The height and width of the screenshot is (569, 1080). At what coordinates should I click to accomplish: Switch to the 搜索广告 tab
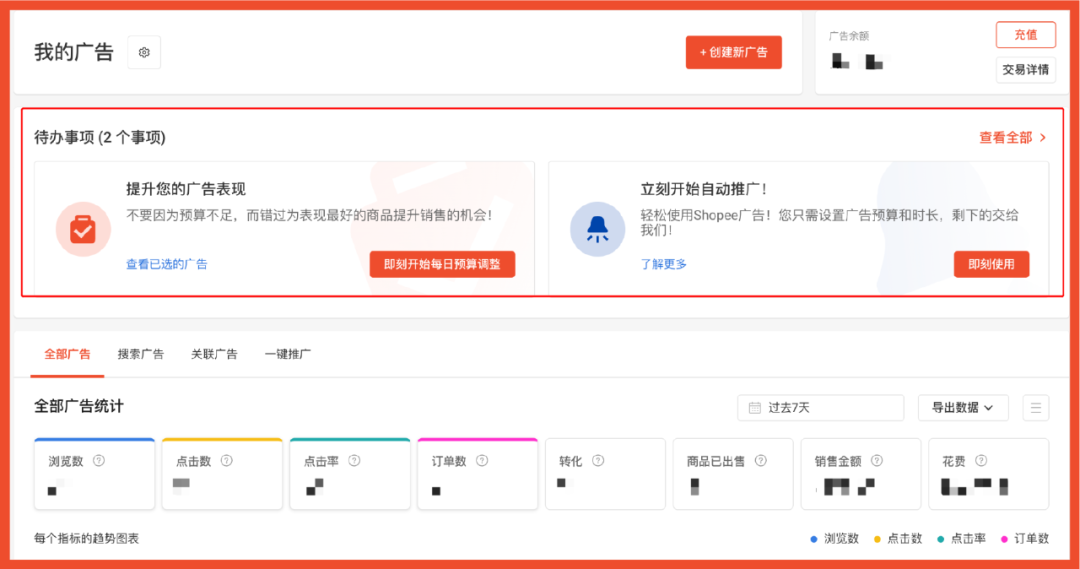click(141, 354)
